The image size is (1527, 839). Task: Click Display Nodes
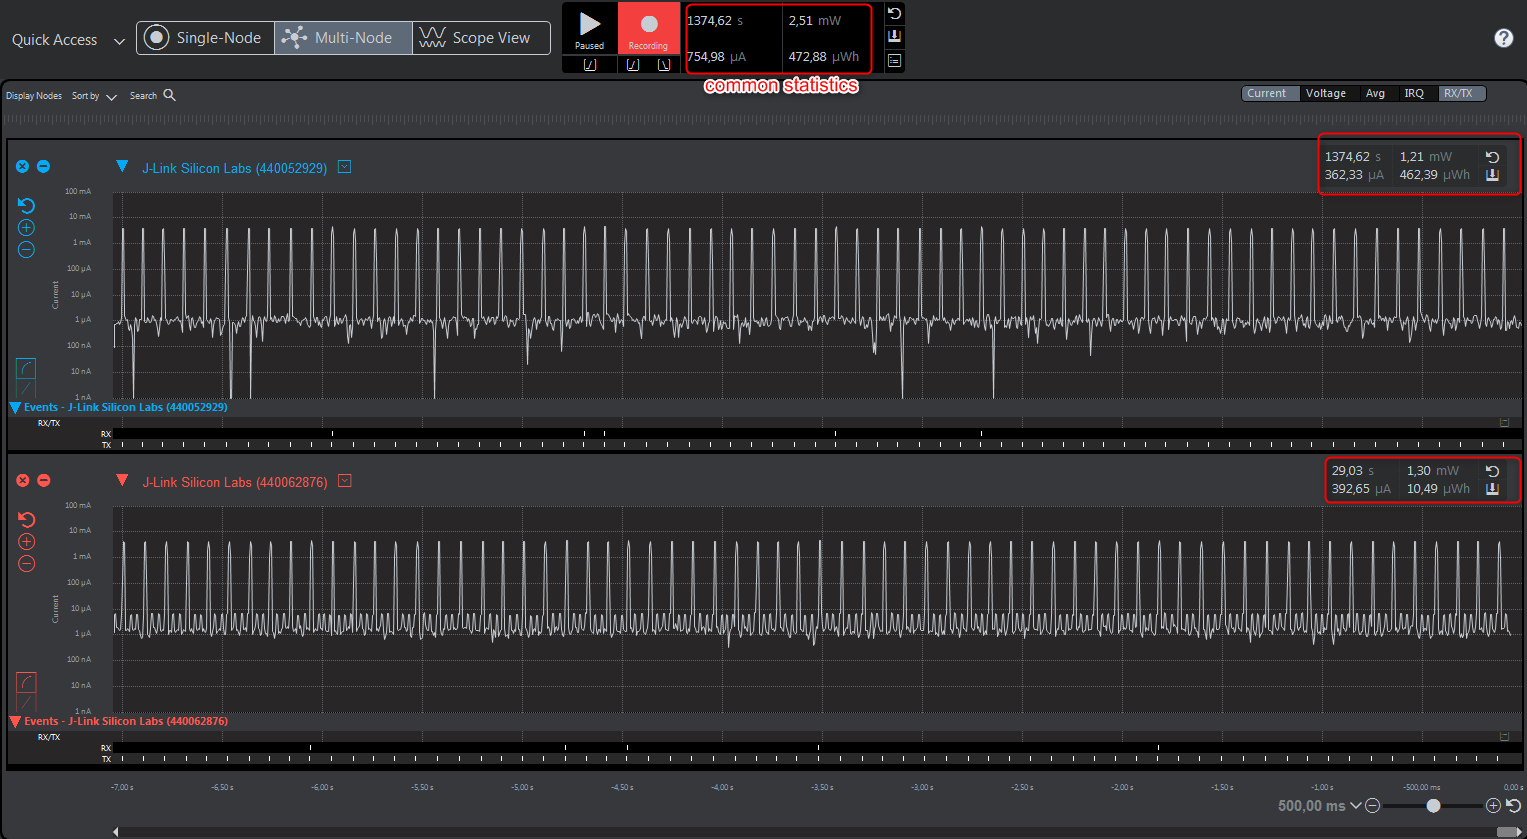34,96
